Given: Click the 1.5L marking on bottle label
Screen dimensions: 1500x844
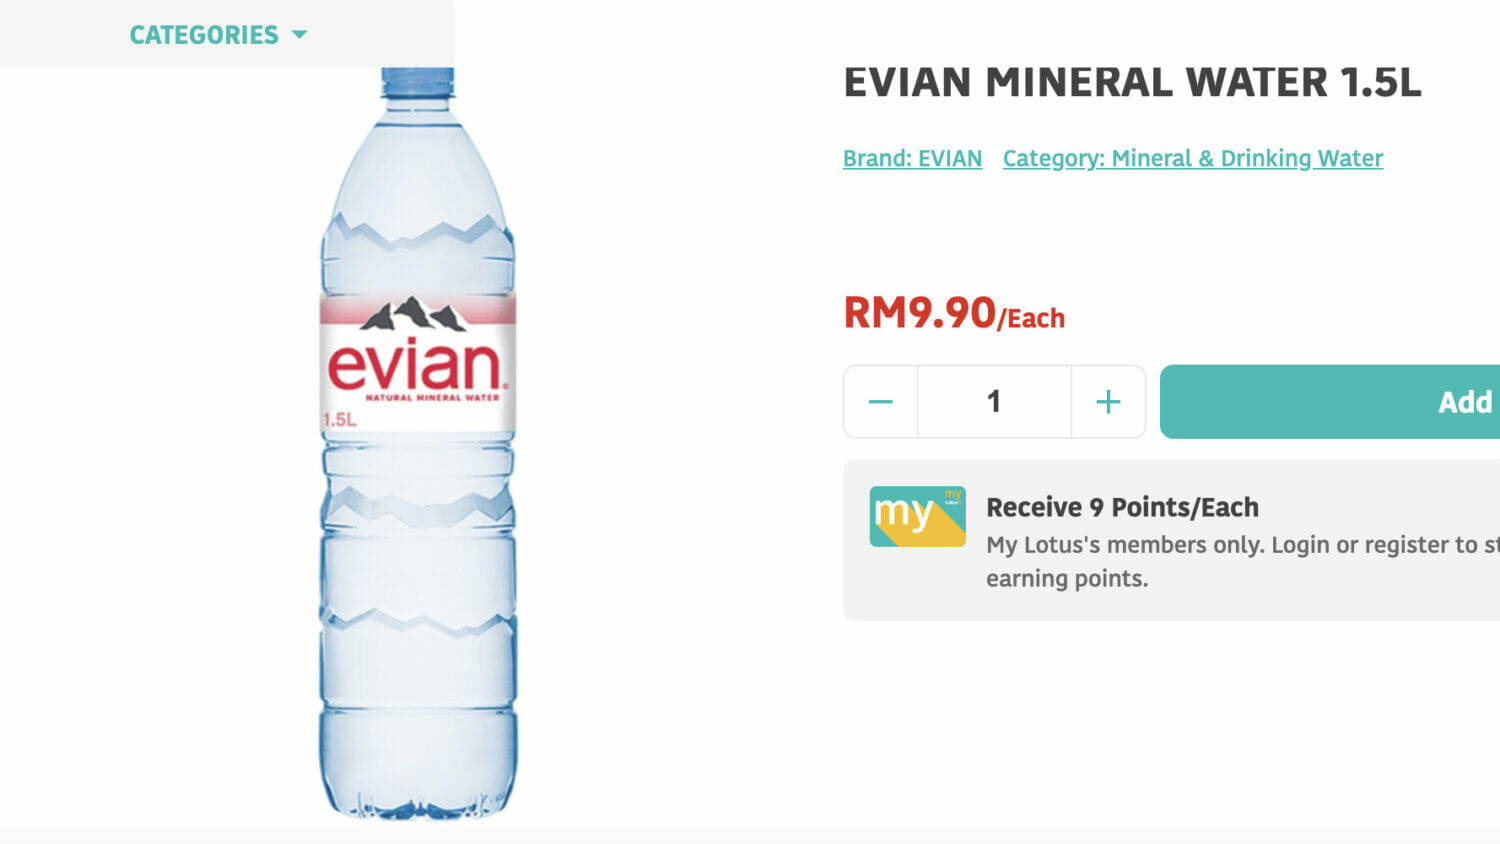Looking at the screenshot, I should (x=340, y=420).
